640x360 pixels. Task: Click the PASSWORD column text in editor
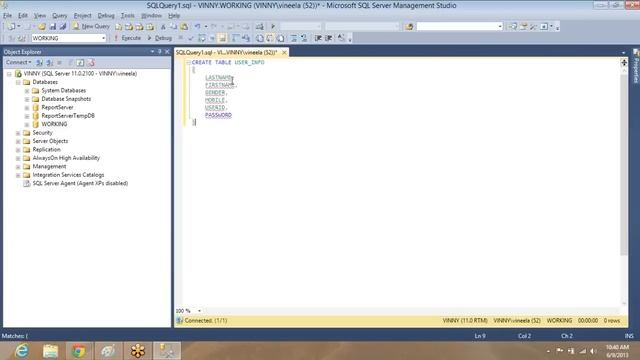click(x=218, y=116)
